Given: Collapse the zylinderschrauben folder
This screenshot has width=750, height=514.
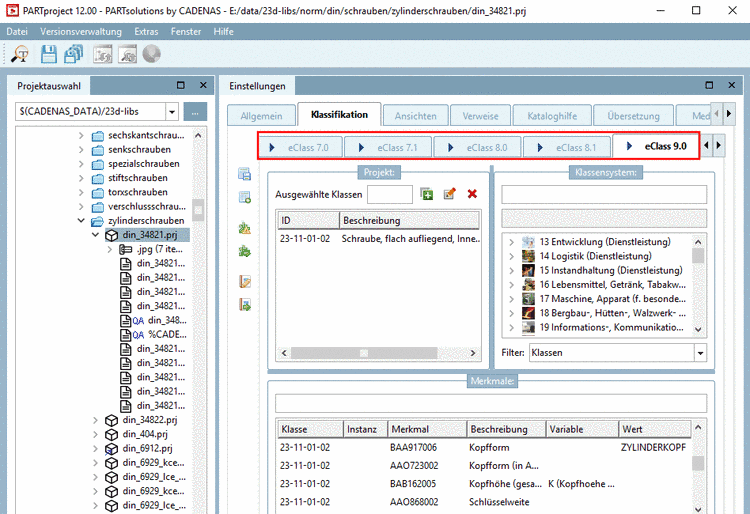Looking at the screenshot, I should click(x=81, y=221).
